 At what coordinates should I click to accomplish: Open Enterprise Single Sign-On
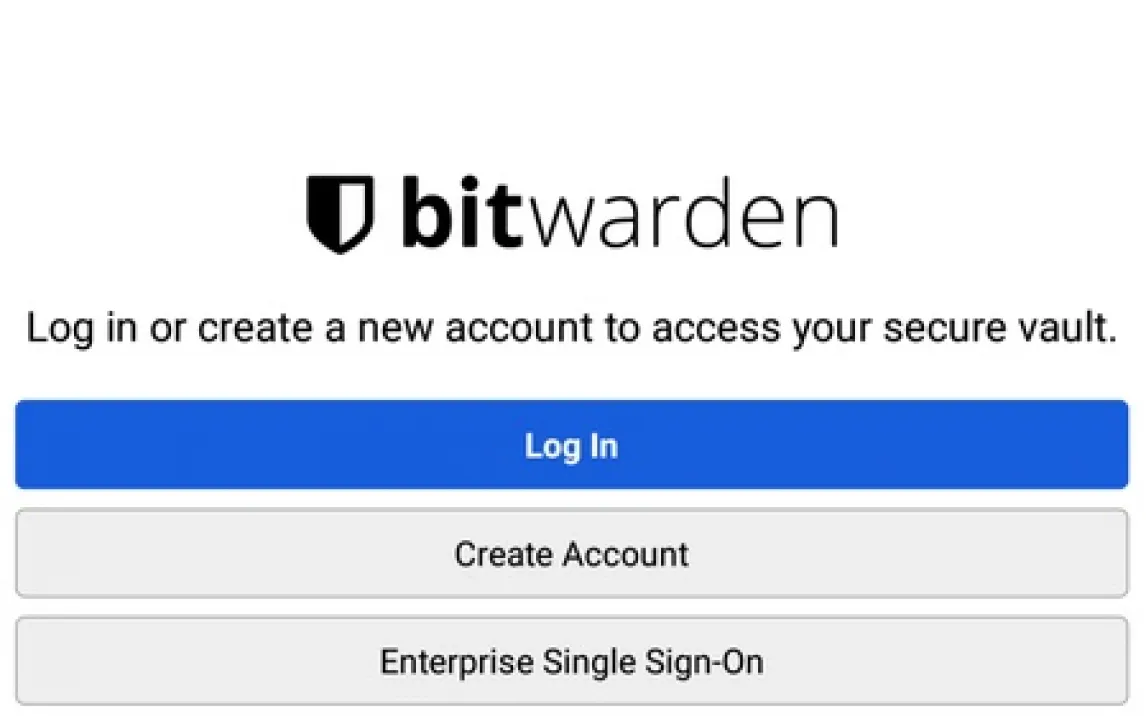pos(572,661)
